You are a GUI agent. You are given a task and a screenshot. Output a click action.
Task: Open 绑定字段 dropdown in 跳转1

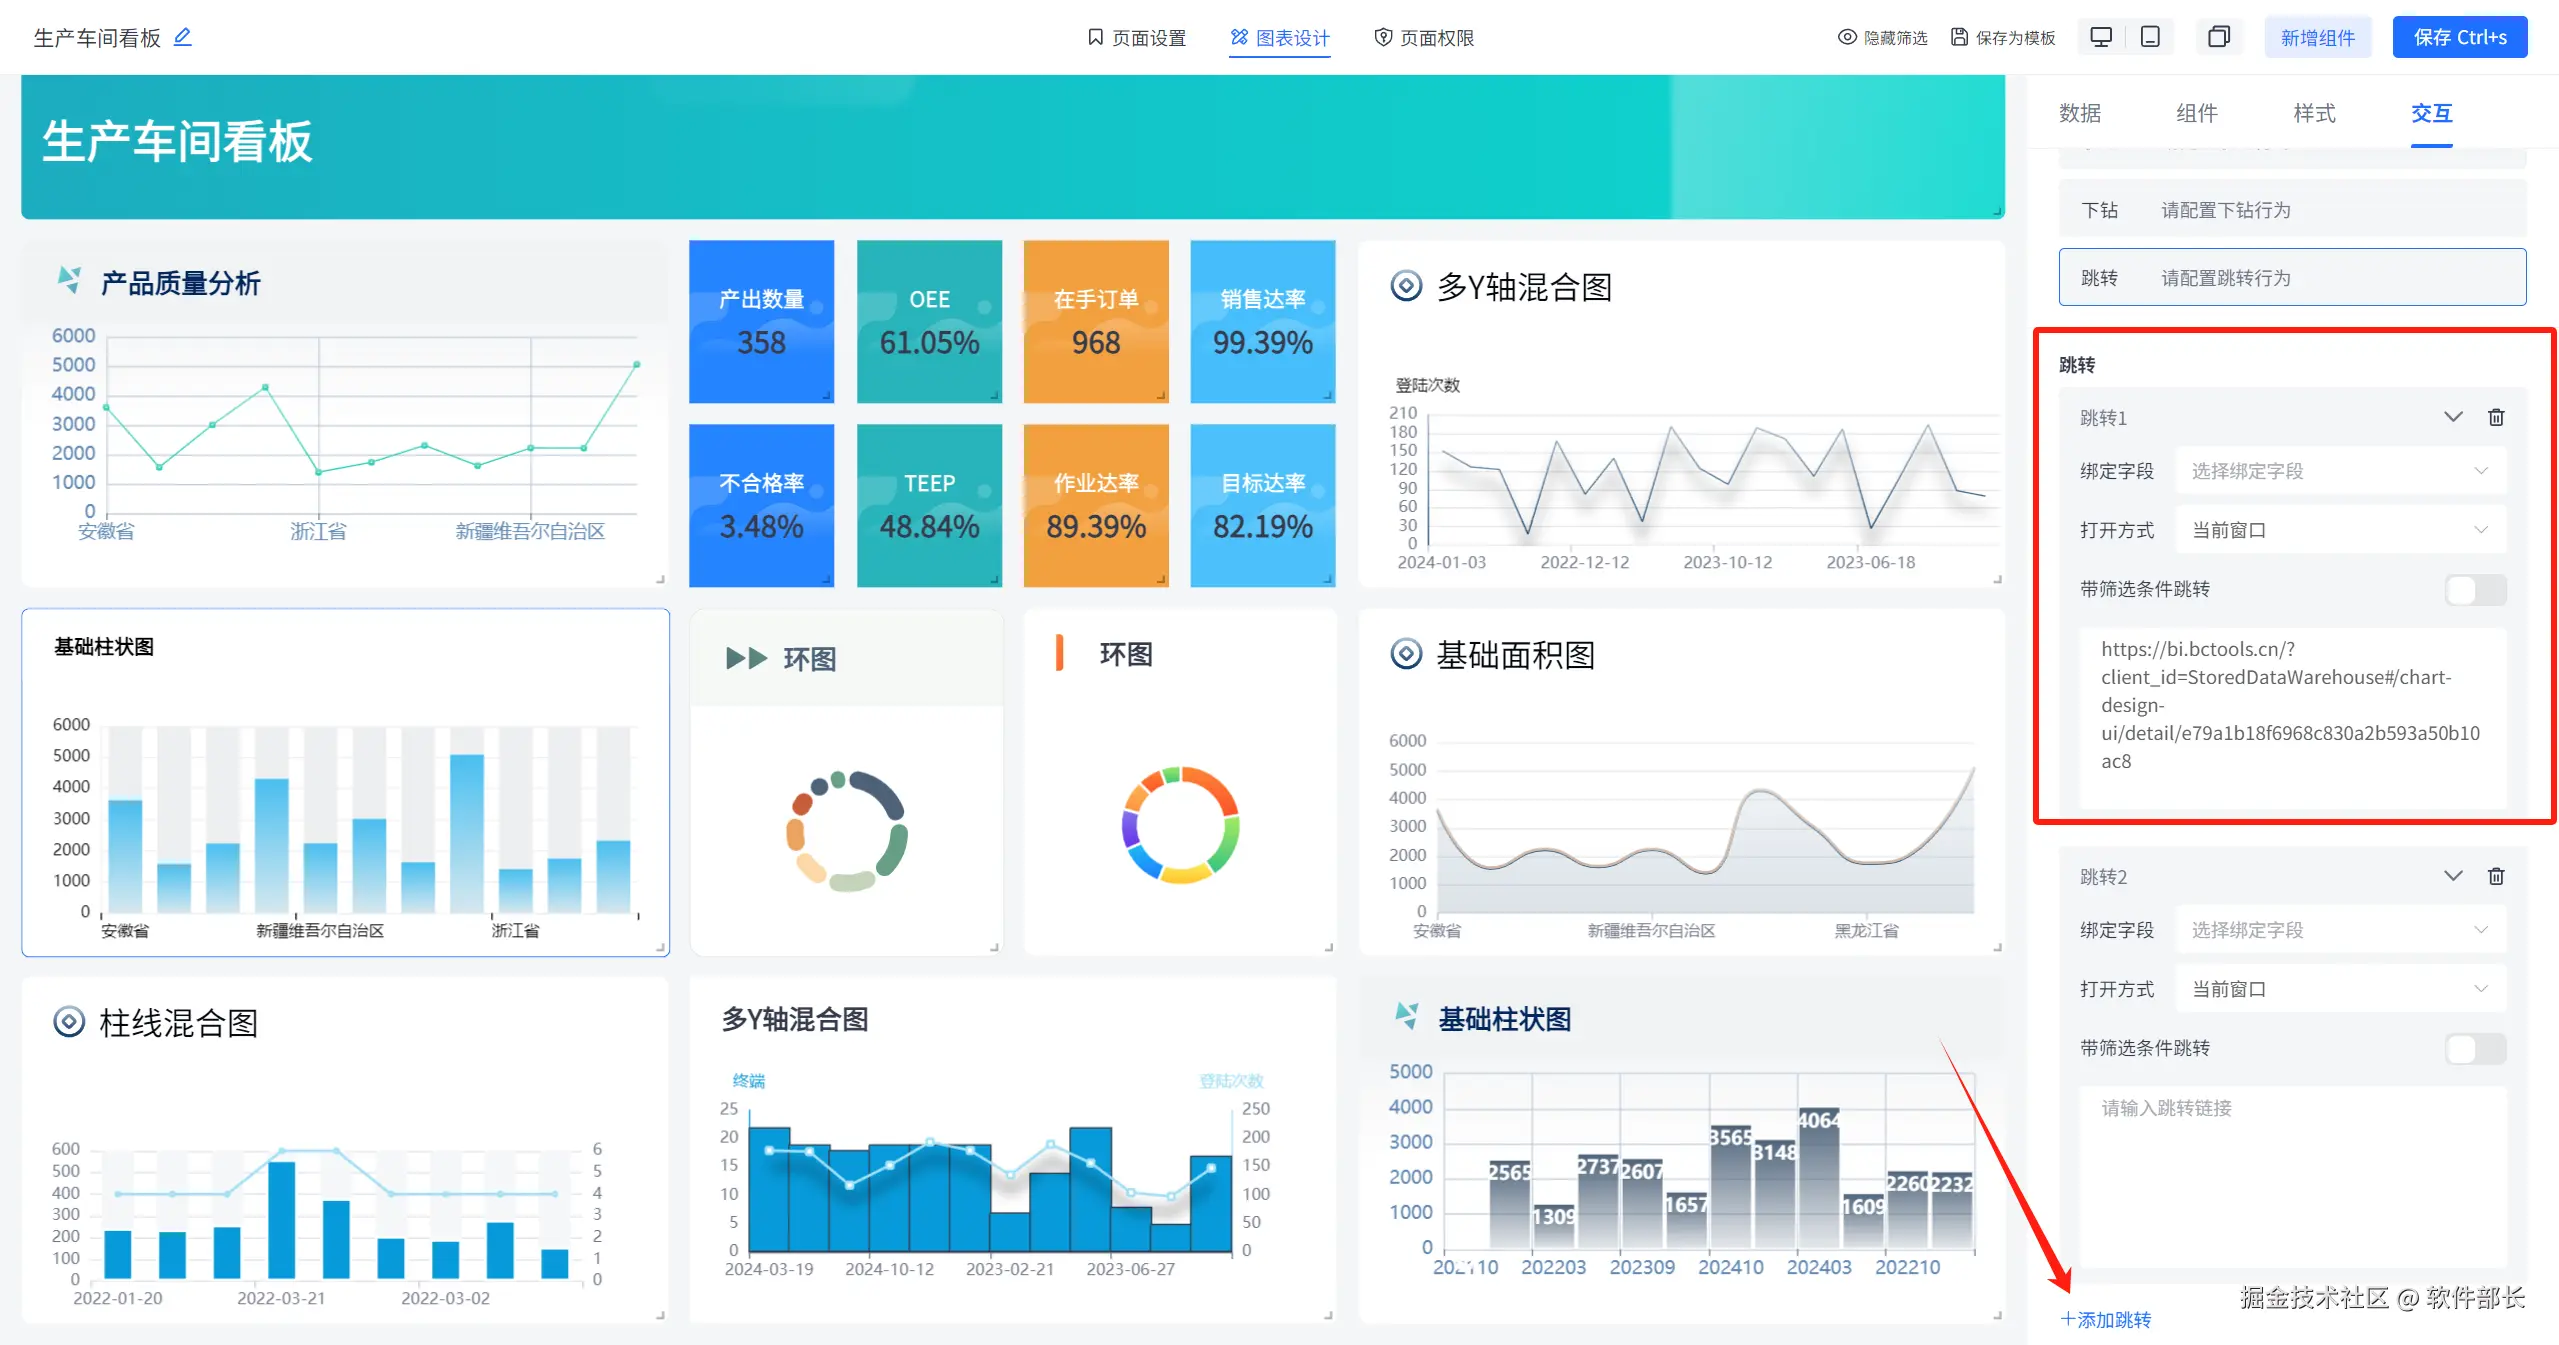[x=2339, y=471]
